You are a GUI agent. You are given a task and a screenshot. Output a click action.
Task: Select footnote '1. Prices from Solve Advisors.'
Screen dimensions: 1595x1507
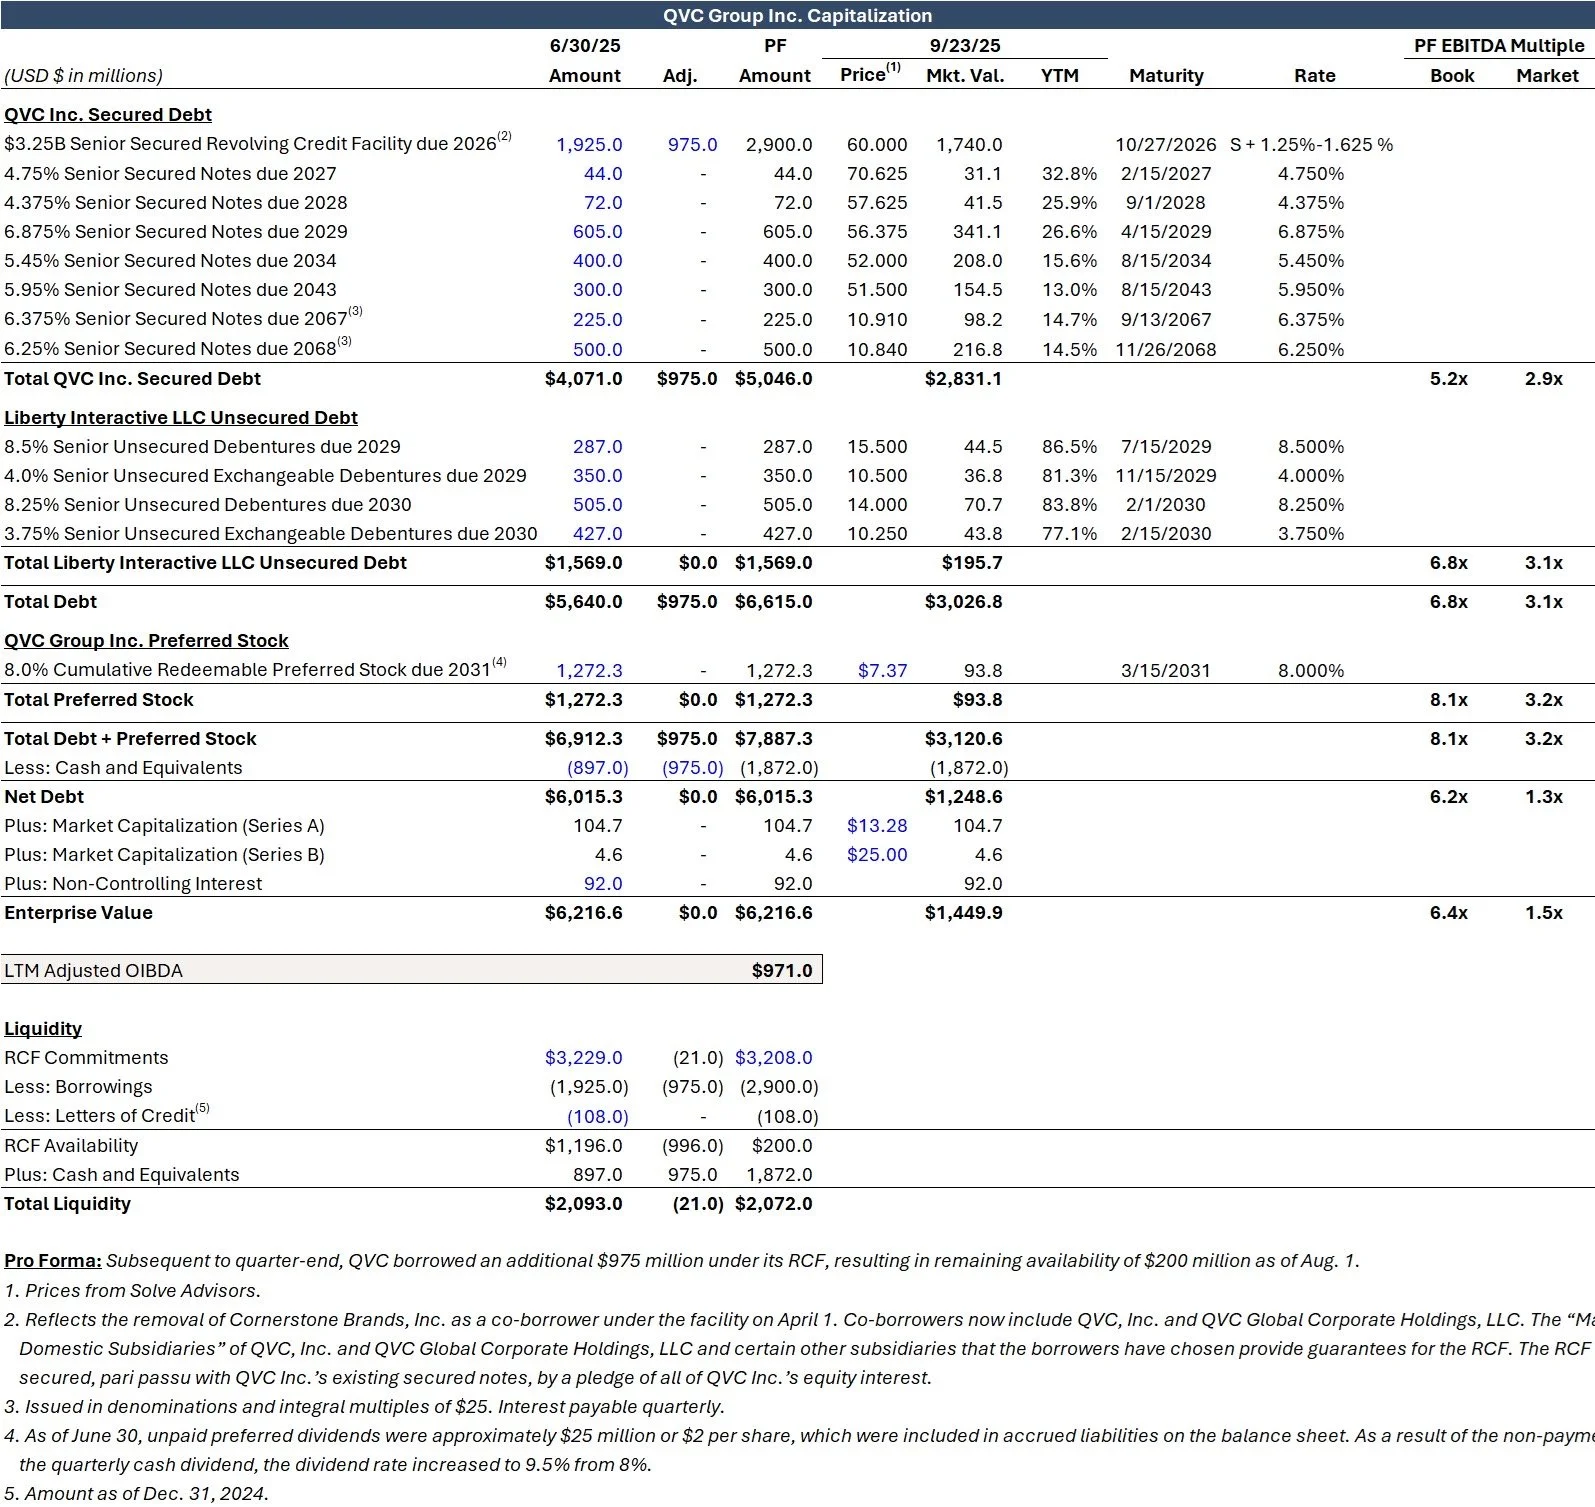tap(132, 1290)
